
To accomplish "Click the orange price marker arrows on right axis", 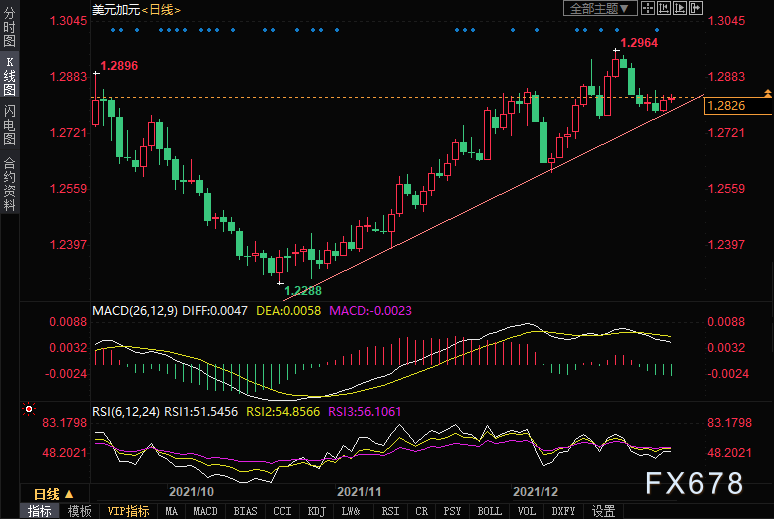I will point(767,93).
